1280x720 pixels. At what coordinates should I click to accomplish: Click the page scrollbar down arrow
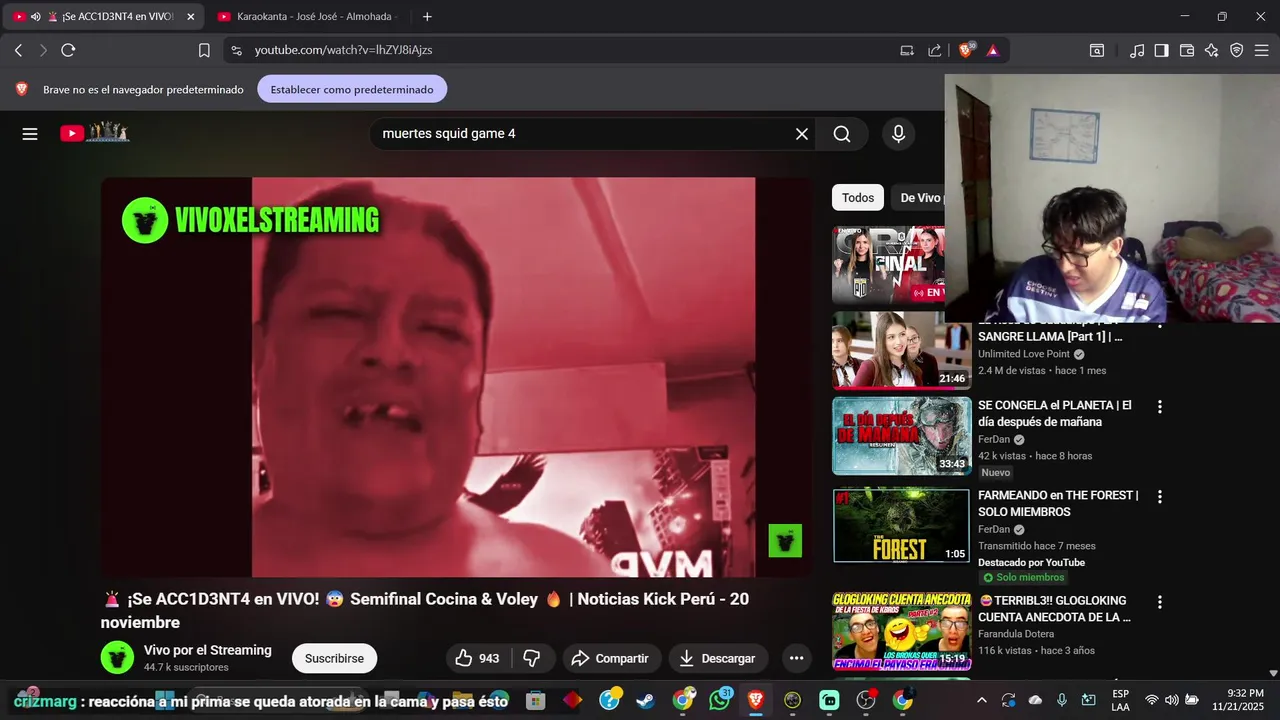[x=1273, y=673]
